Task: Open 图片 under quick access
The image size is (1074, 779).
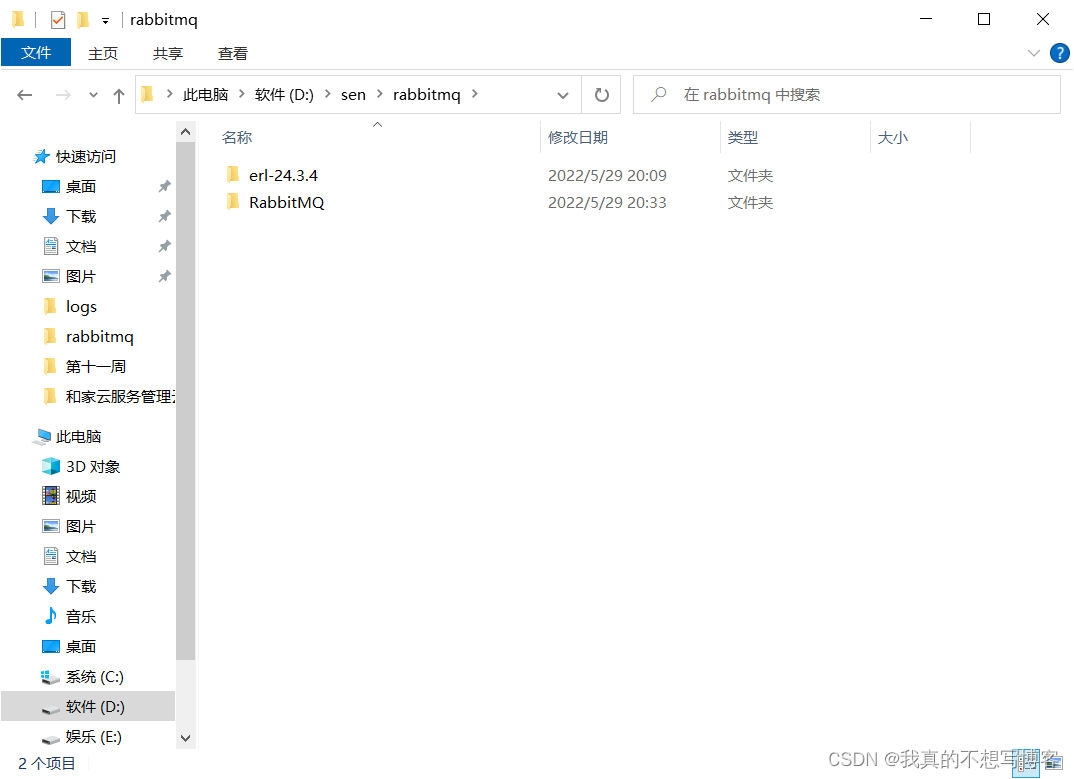Action: pos(81,277)
